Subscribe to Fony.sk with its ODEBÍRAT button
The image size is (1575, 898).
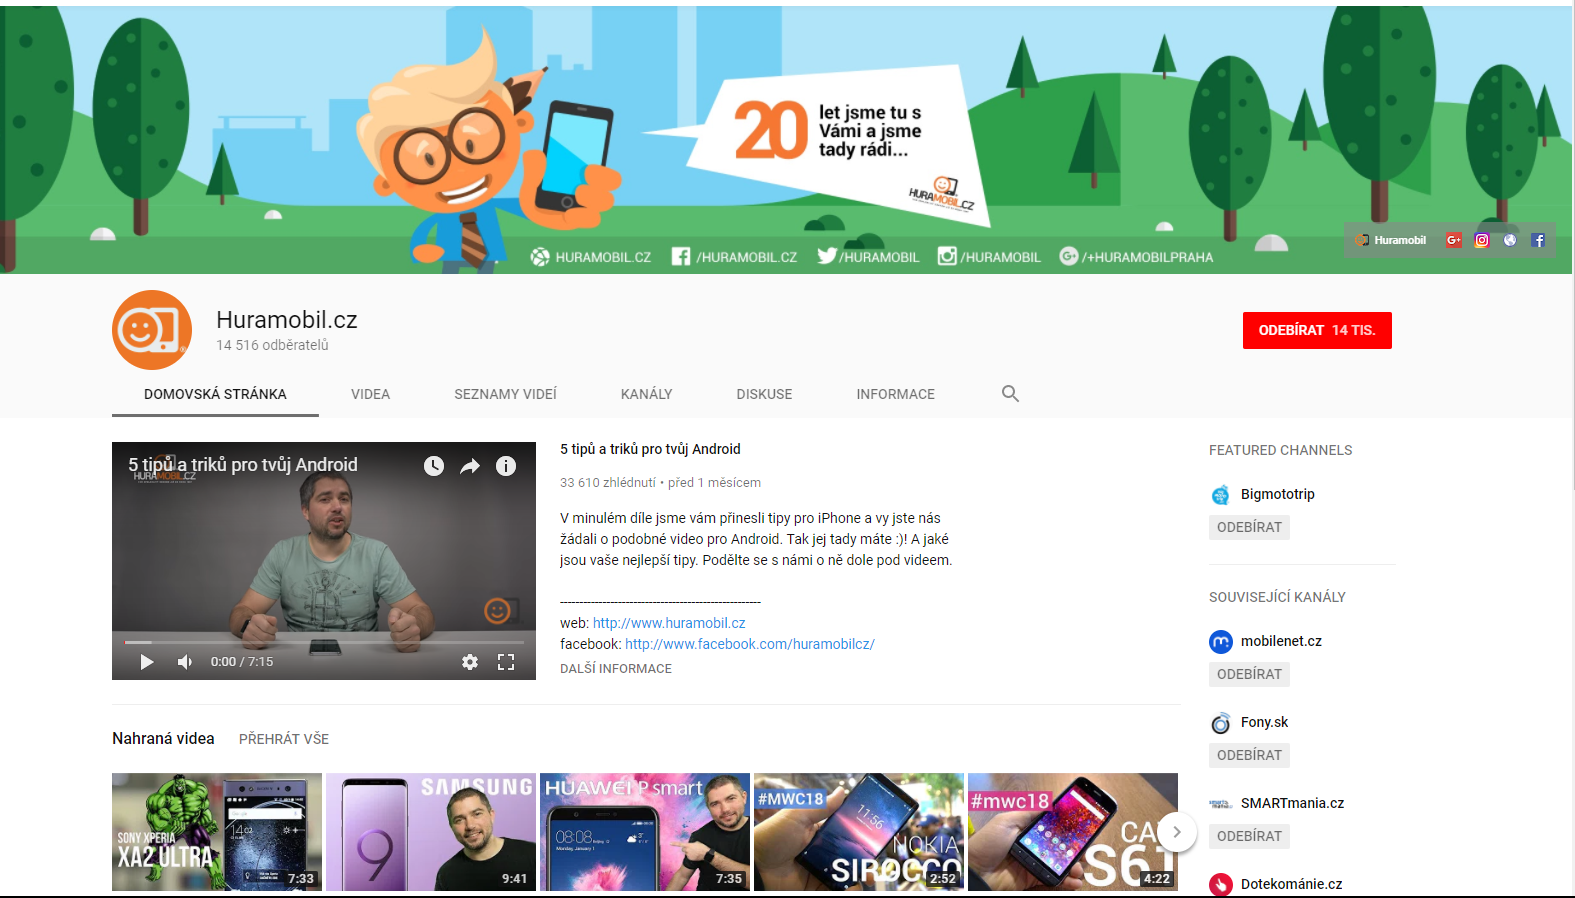[x=1249, y=755]
